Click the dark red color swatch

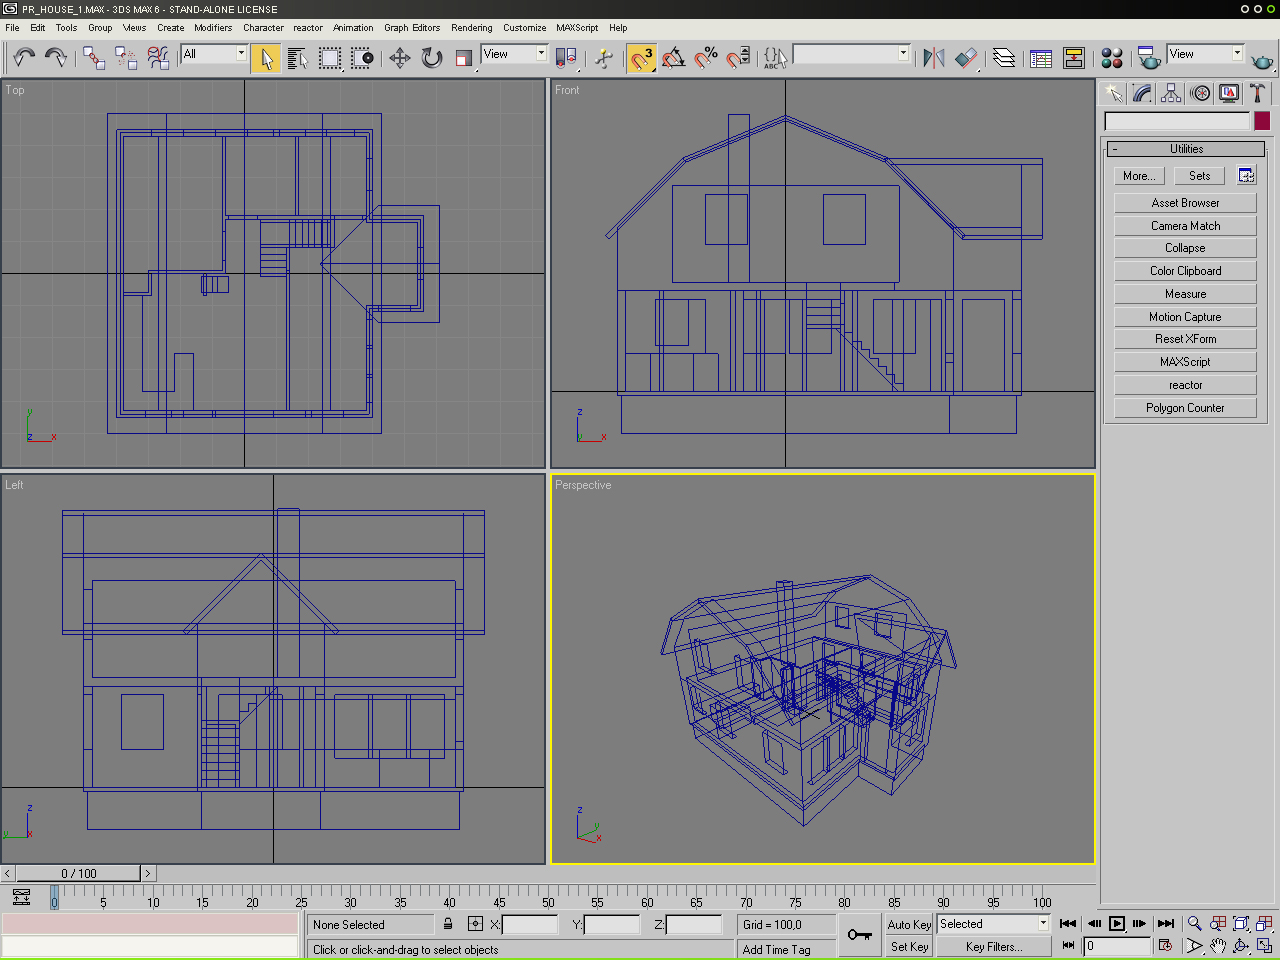[x=1262, y=121]
